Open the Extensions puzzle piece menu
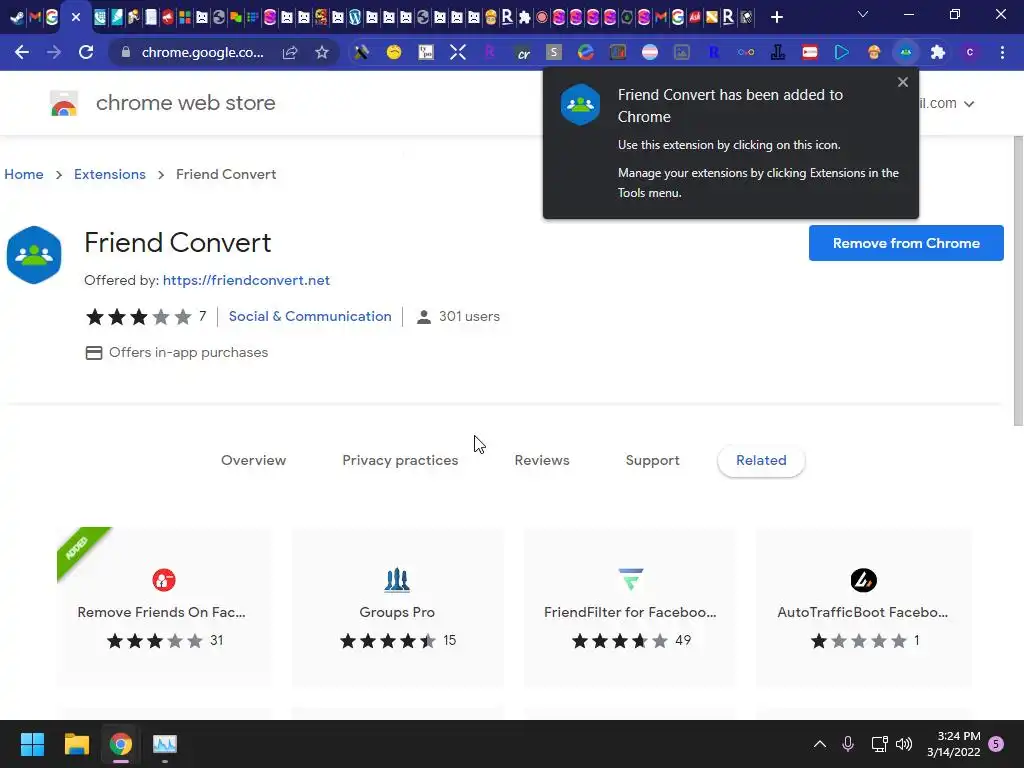The image size is (1024, 768). [x=938, y=52]
